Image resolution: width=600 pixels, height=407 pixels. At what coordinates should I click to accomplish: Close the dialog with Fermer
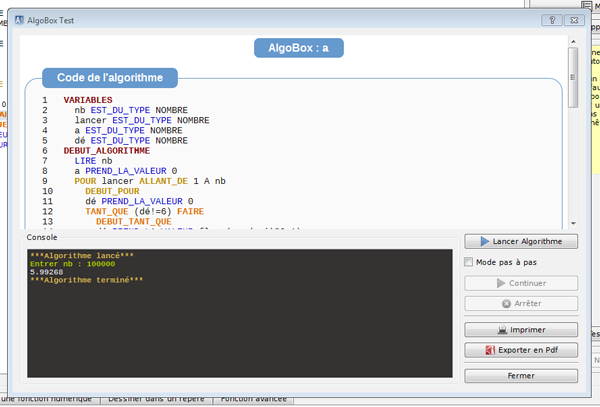(x=521, y=376)
